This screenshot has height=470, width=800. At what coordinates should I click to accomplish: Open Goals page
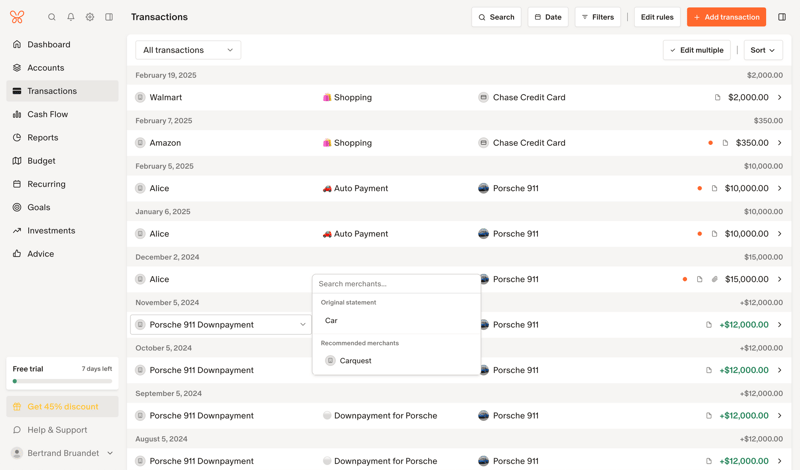point(62,207)
